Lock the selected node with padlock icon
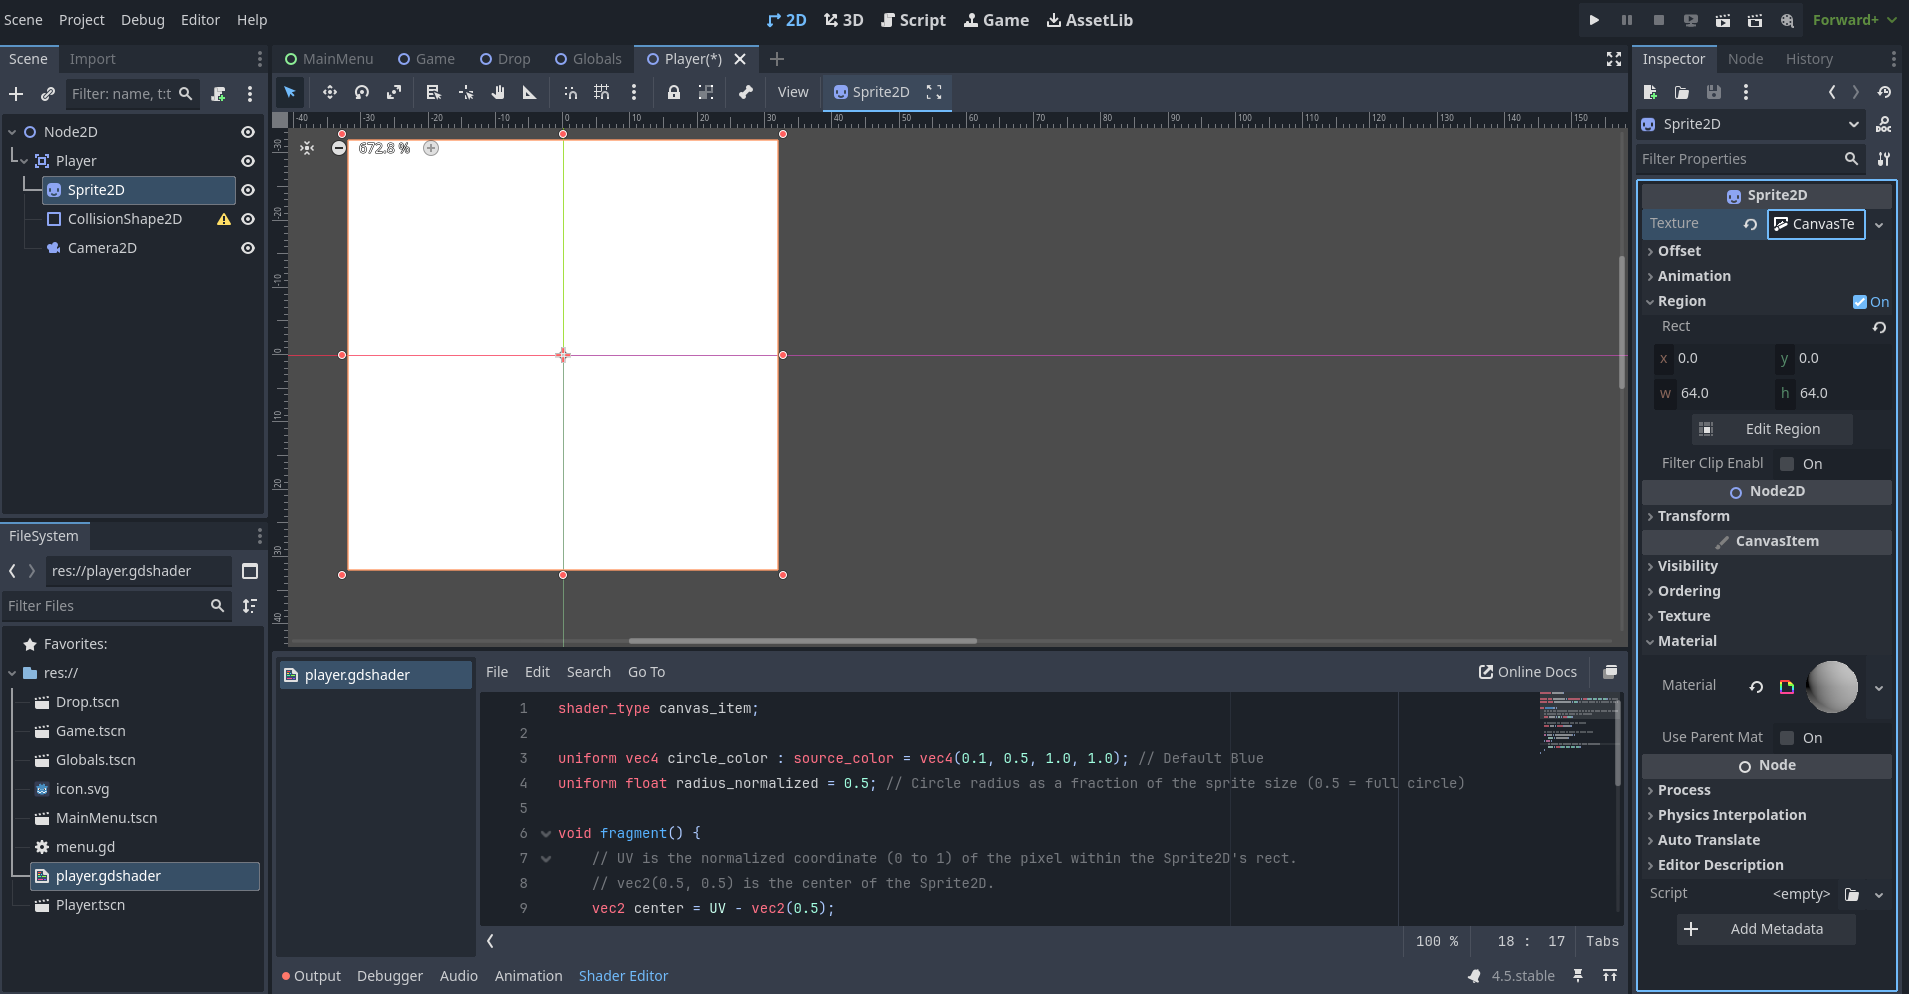This screenshot has width=1909, height=994. pos(674,92)
